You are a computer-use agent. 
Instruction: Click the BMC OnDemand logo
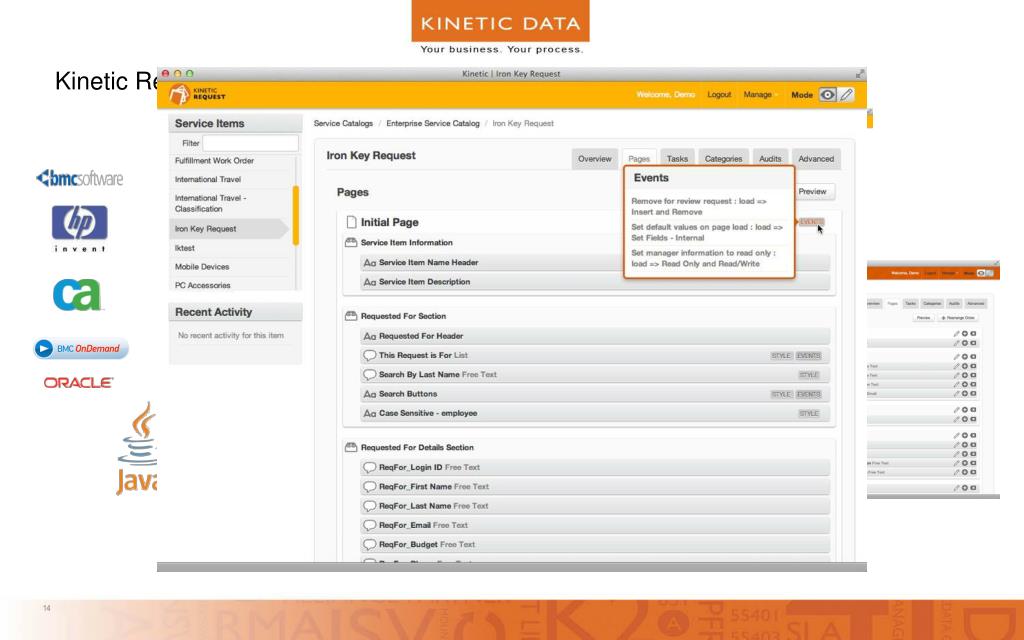pos(81,349)
